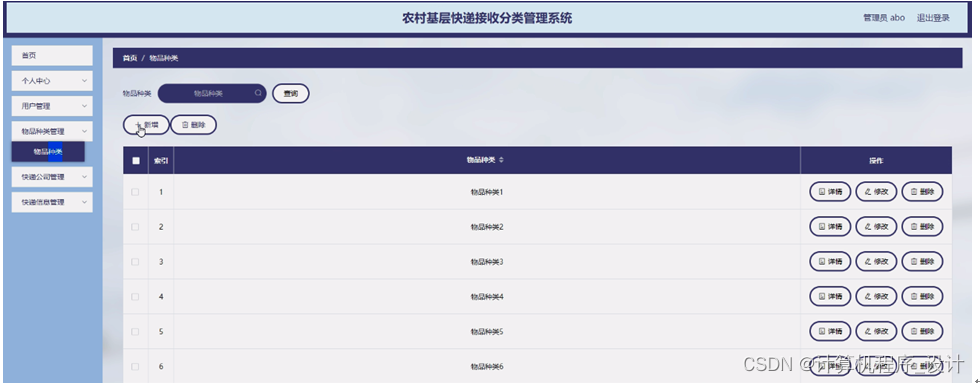Check the checkbox for row 物品种类6
The height and width of the screenshot is (383, 980).
pyautogui.click(x=135, y=367)
